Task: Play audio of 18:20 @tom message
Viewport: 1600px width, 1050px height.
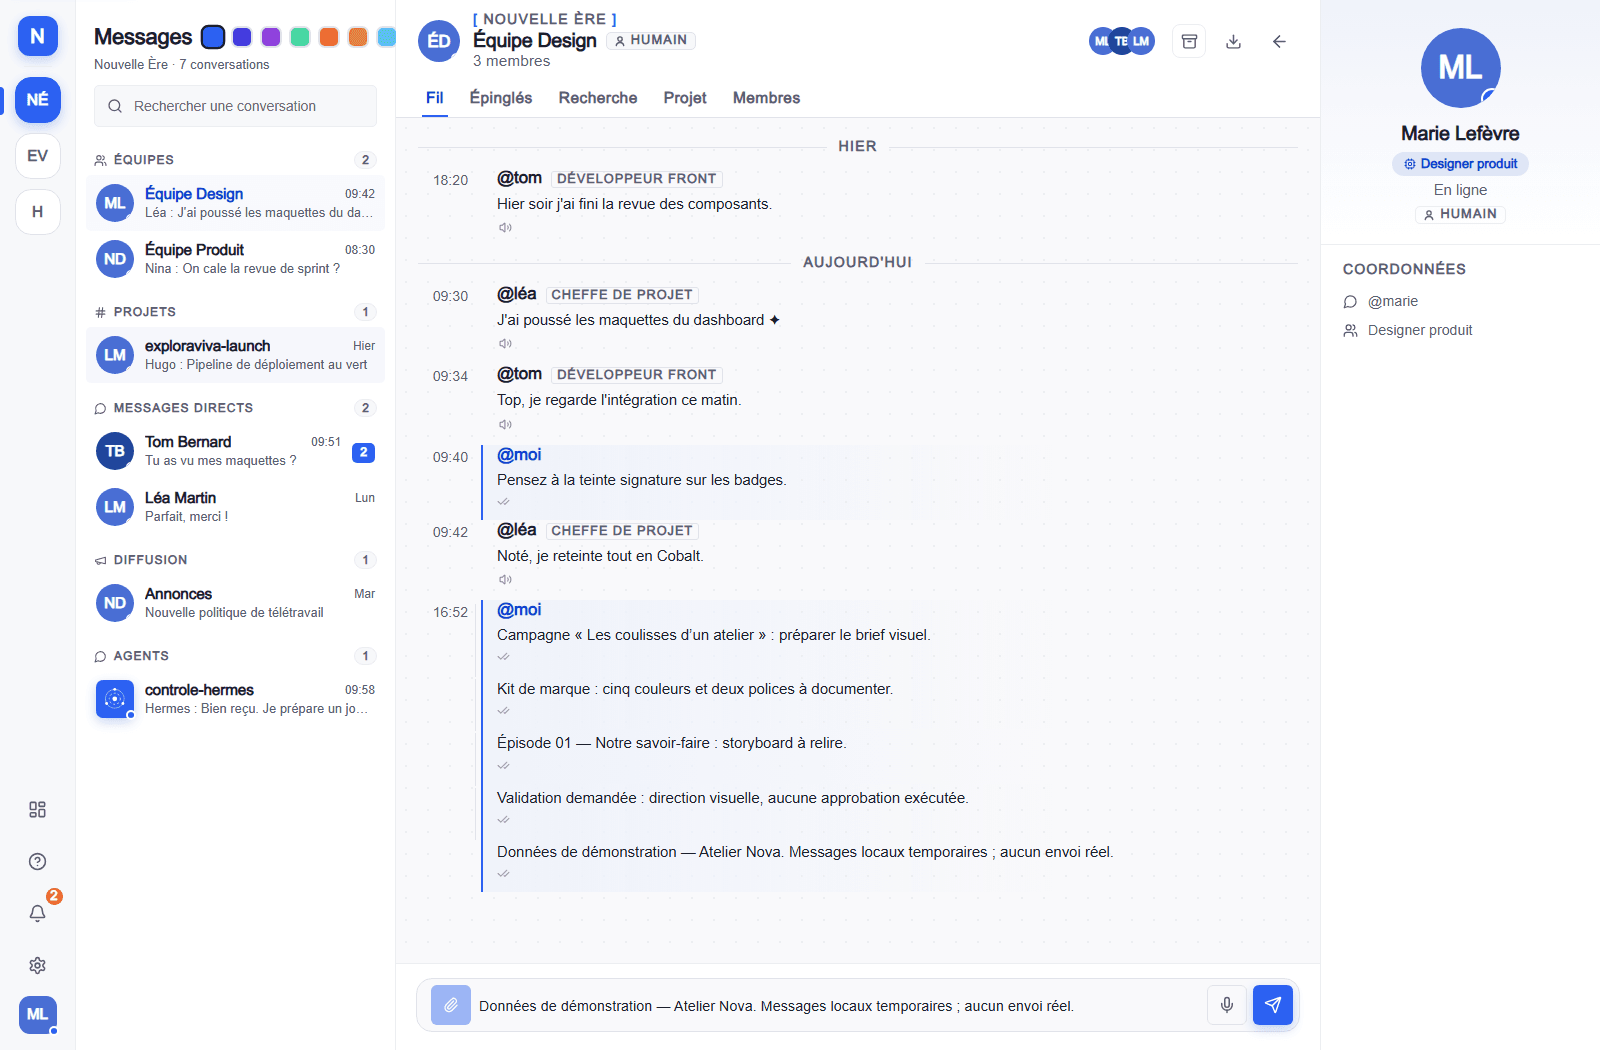Action: [505, 228]
